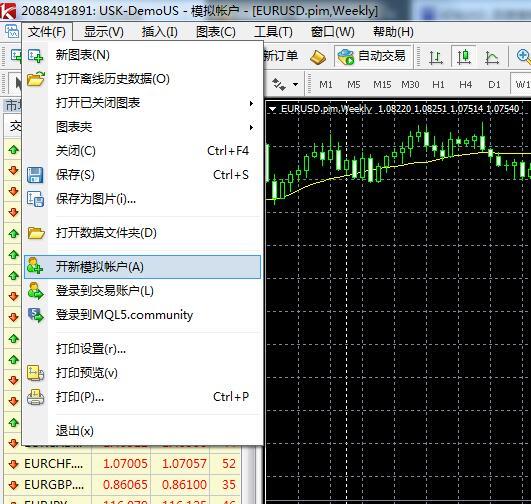The image size is (531, 504).
Task: Click the gold book icon in toolbar
Action: pyautogui.click(x=318, y=57)
